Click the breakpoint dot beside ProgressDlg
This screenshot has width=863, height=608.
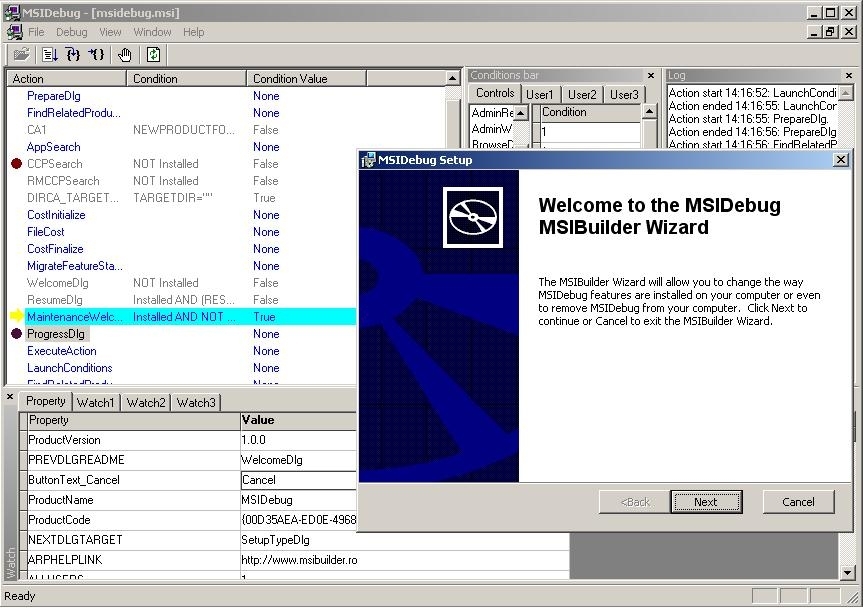[17, 333]
